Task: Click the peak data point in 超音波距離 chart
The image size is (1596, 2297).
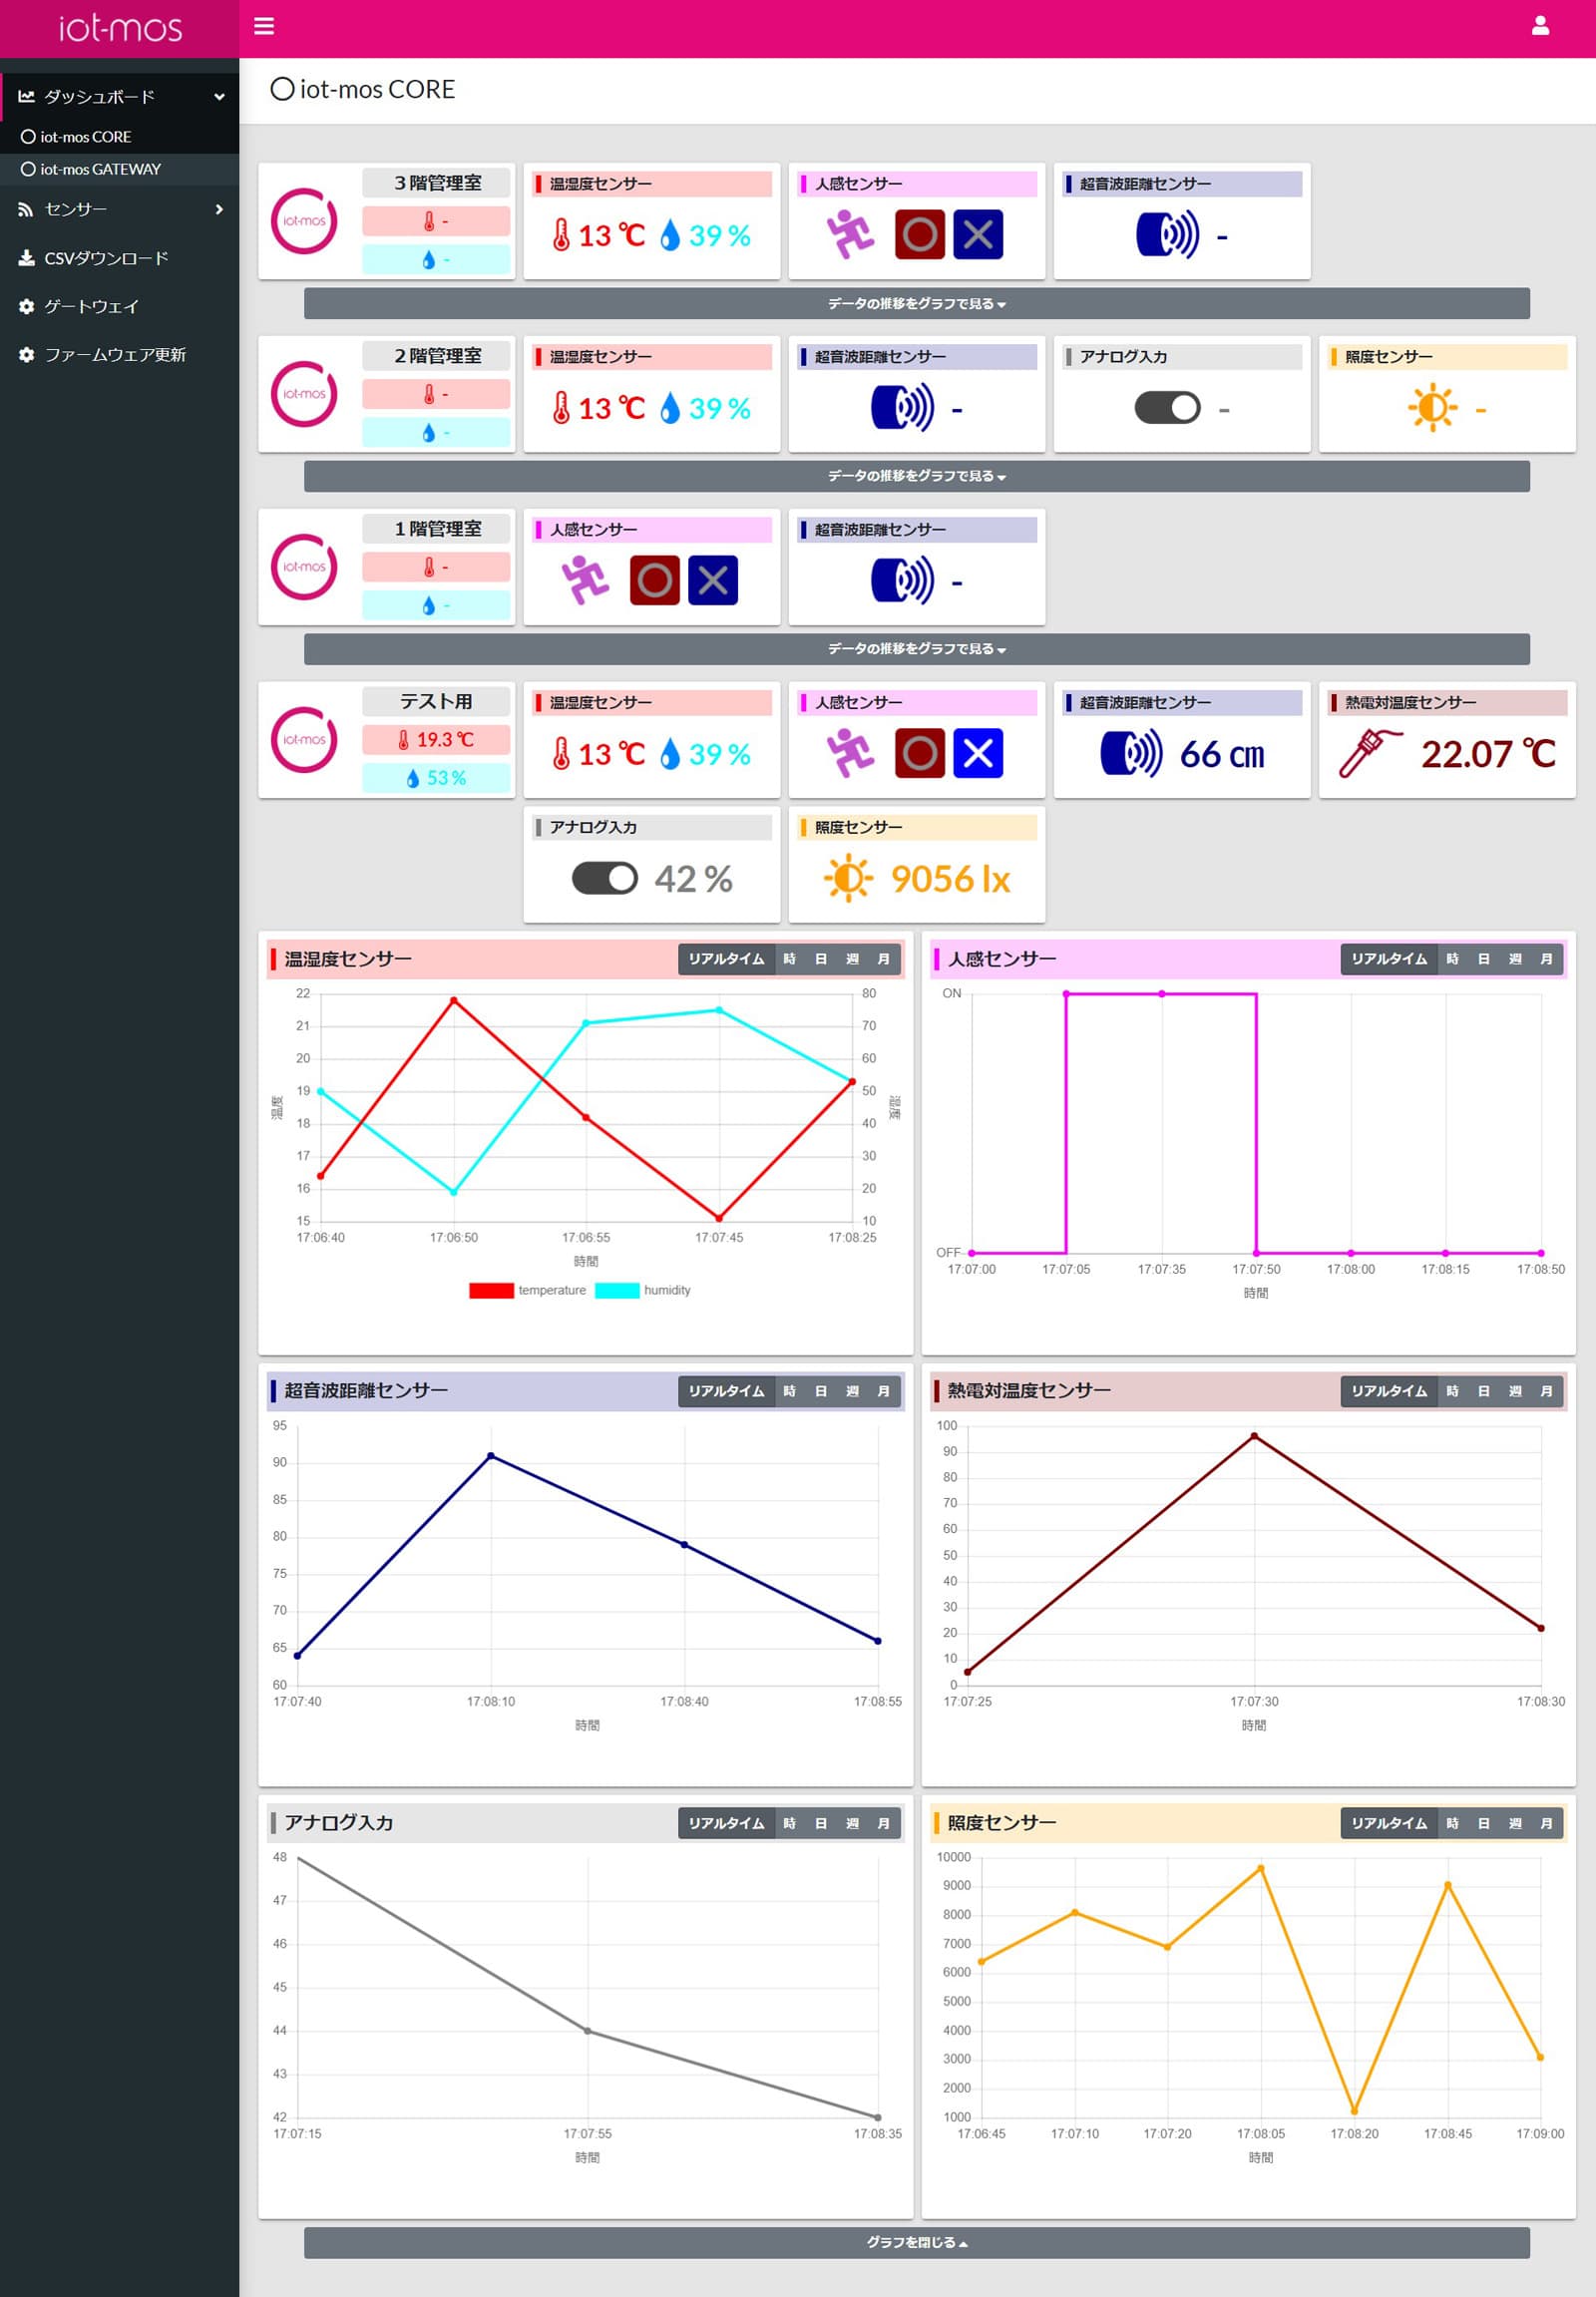Action: [490, 1456]
